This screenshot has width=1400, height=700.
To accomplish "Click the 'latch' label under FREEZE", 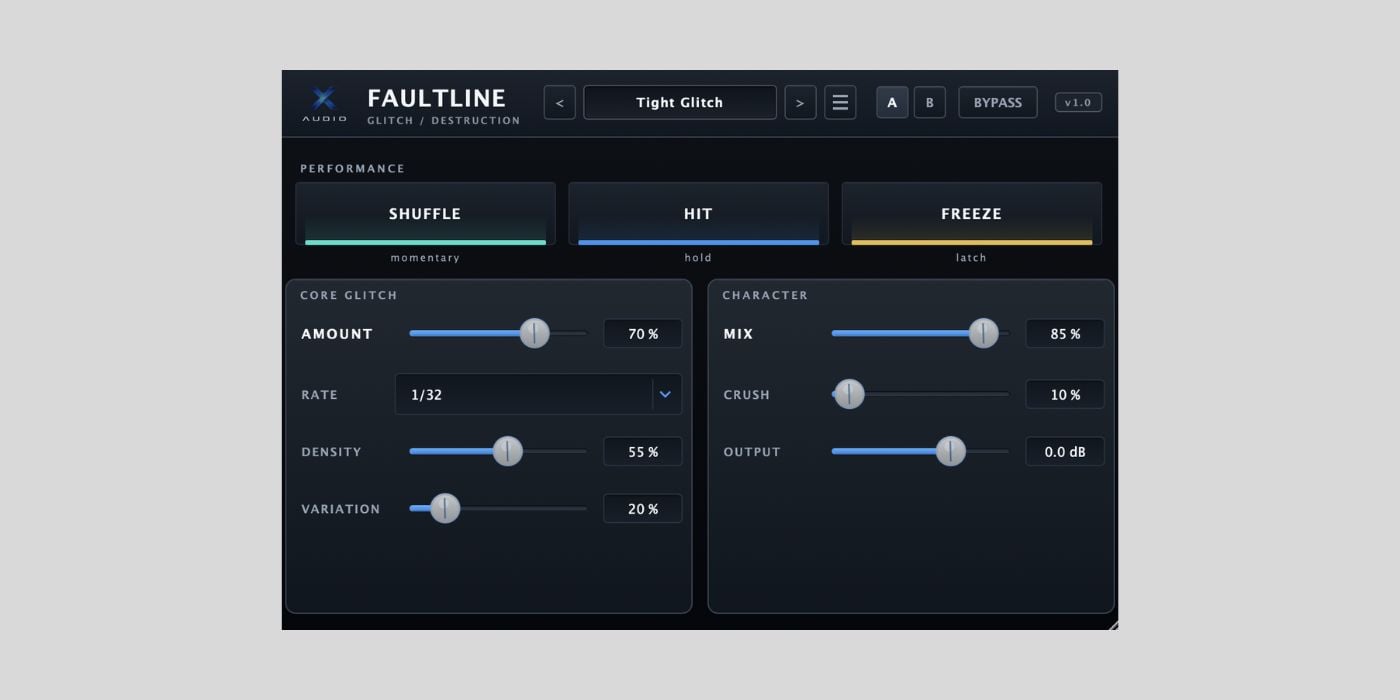I will pyautogui.click(x=971, y=258).
